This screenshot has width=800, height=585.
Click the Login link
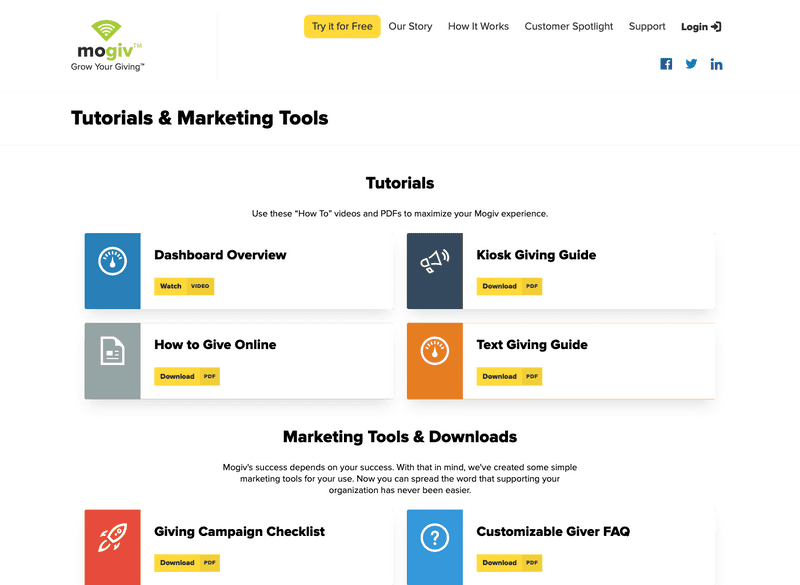701,27
